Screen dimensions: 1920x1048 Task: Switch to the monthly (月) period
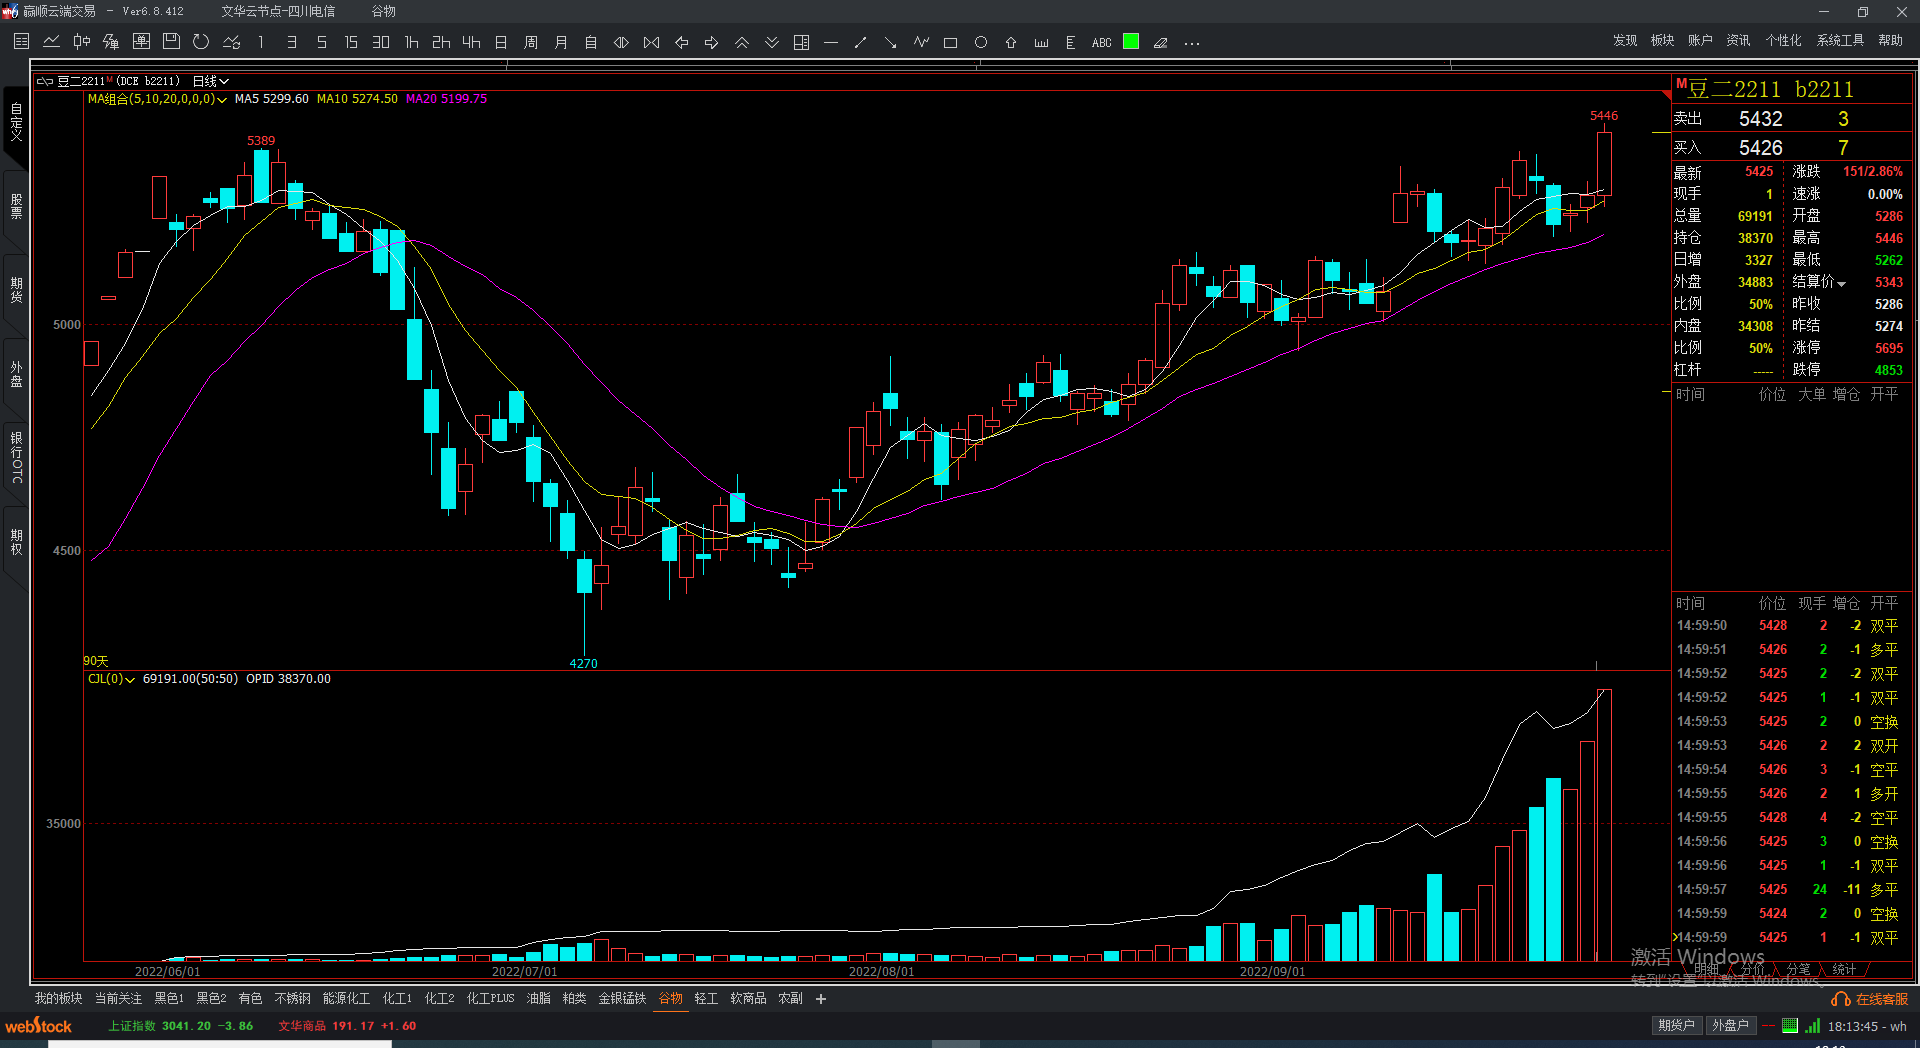[561, 42]
